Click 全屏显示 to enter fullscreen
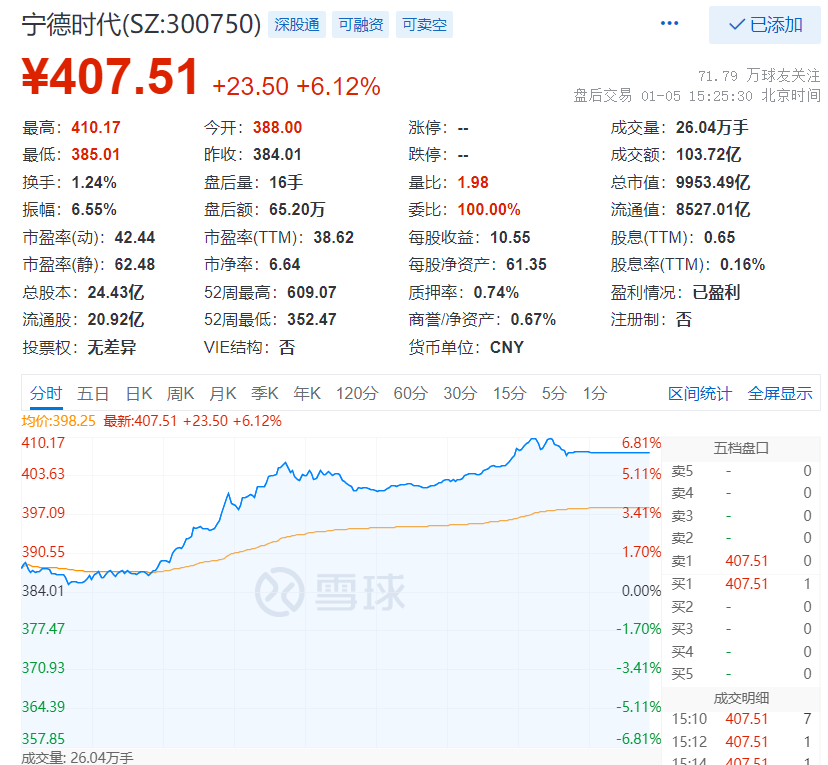This screenshot has height=765, width=828. point(779,394)
